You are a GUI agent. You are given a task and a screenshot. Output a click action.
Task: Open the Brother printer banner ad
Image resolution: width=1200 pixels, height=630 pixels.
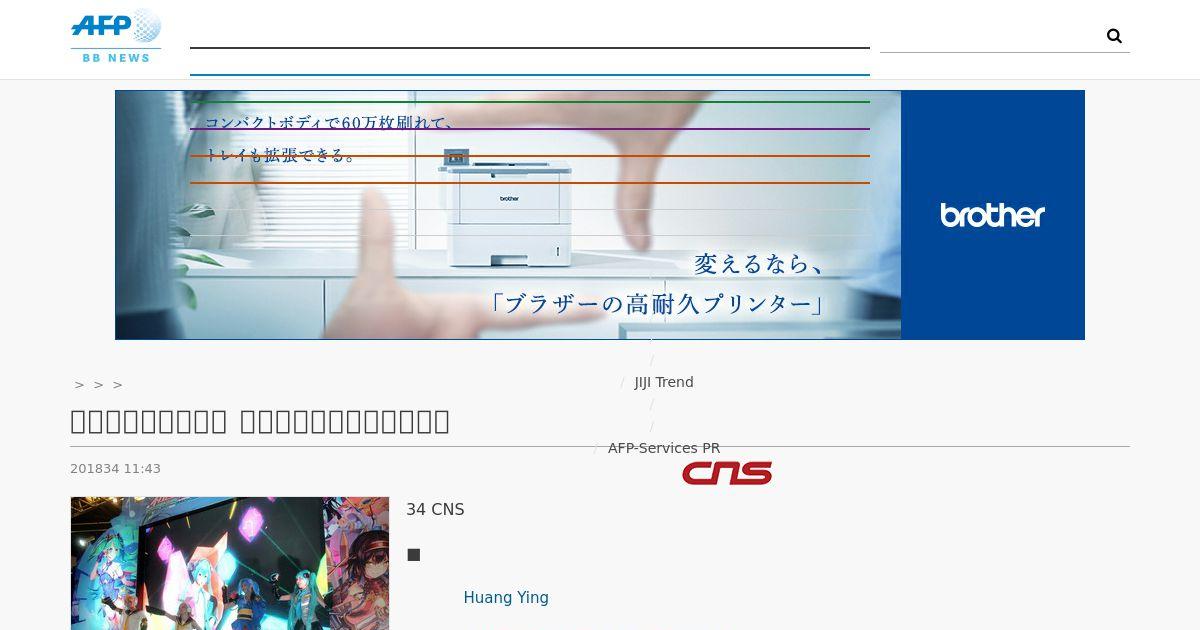tap(600, 215)
